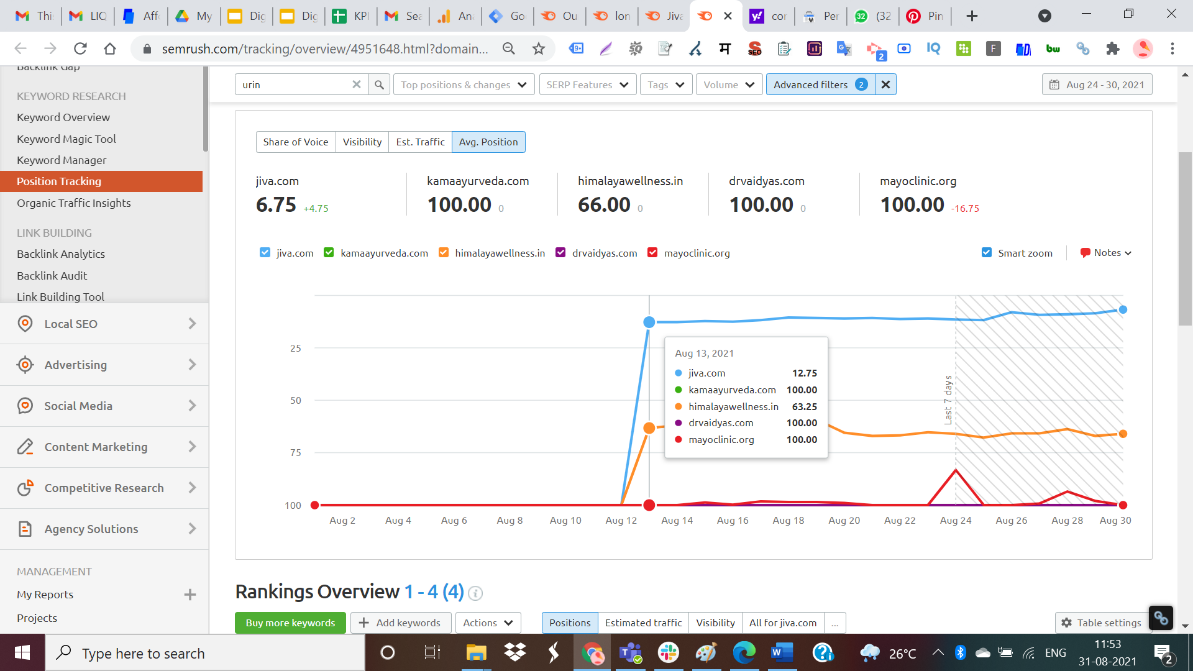Image resolution: width=1193 pixels, height=671 pixels.
Task: Switch to the Est. Traffic tab
Action: pos(420,142)
